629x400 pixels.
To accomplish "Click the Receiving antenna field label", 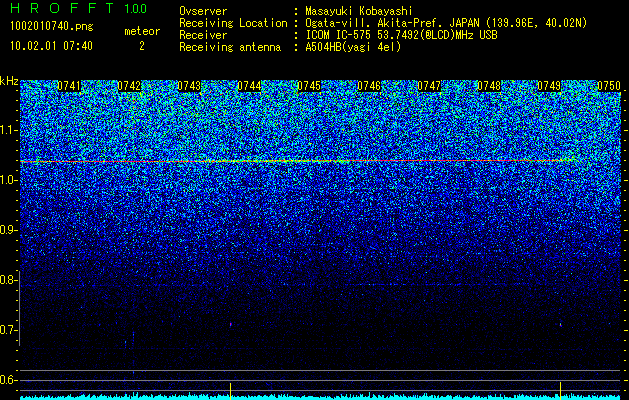I will click(230, 48).
